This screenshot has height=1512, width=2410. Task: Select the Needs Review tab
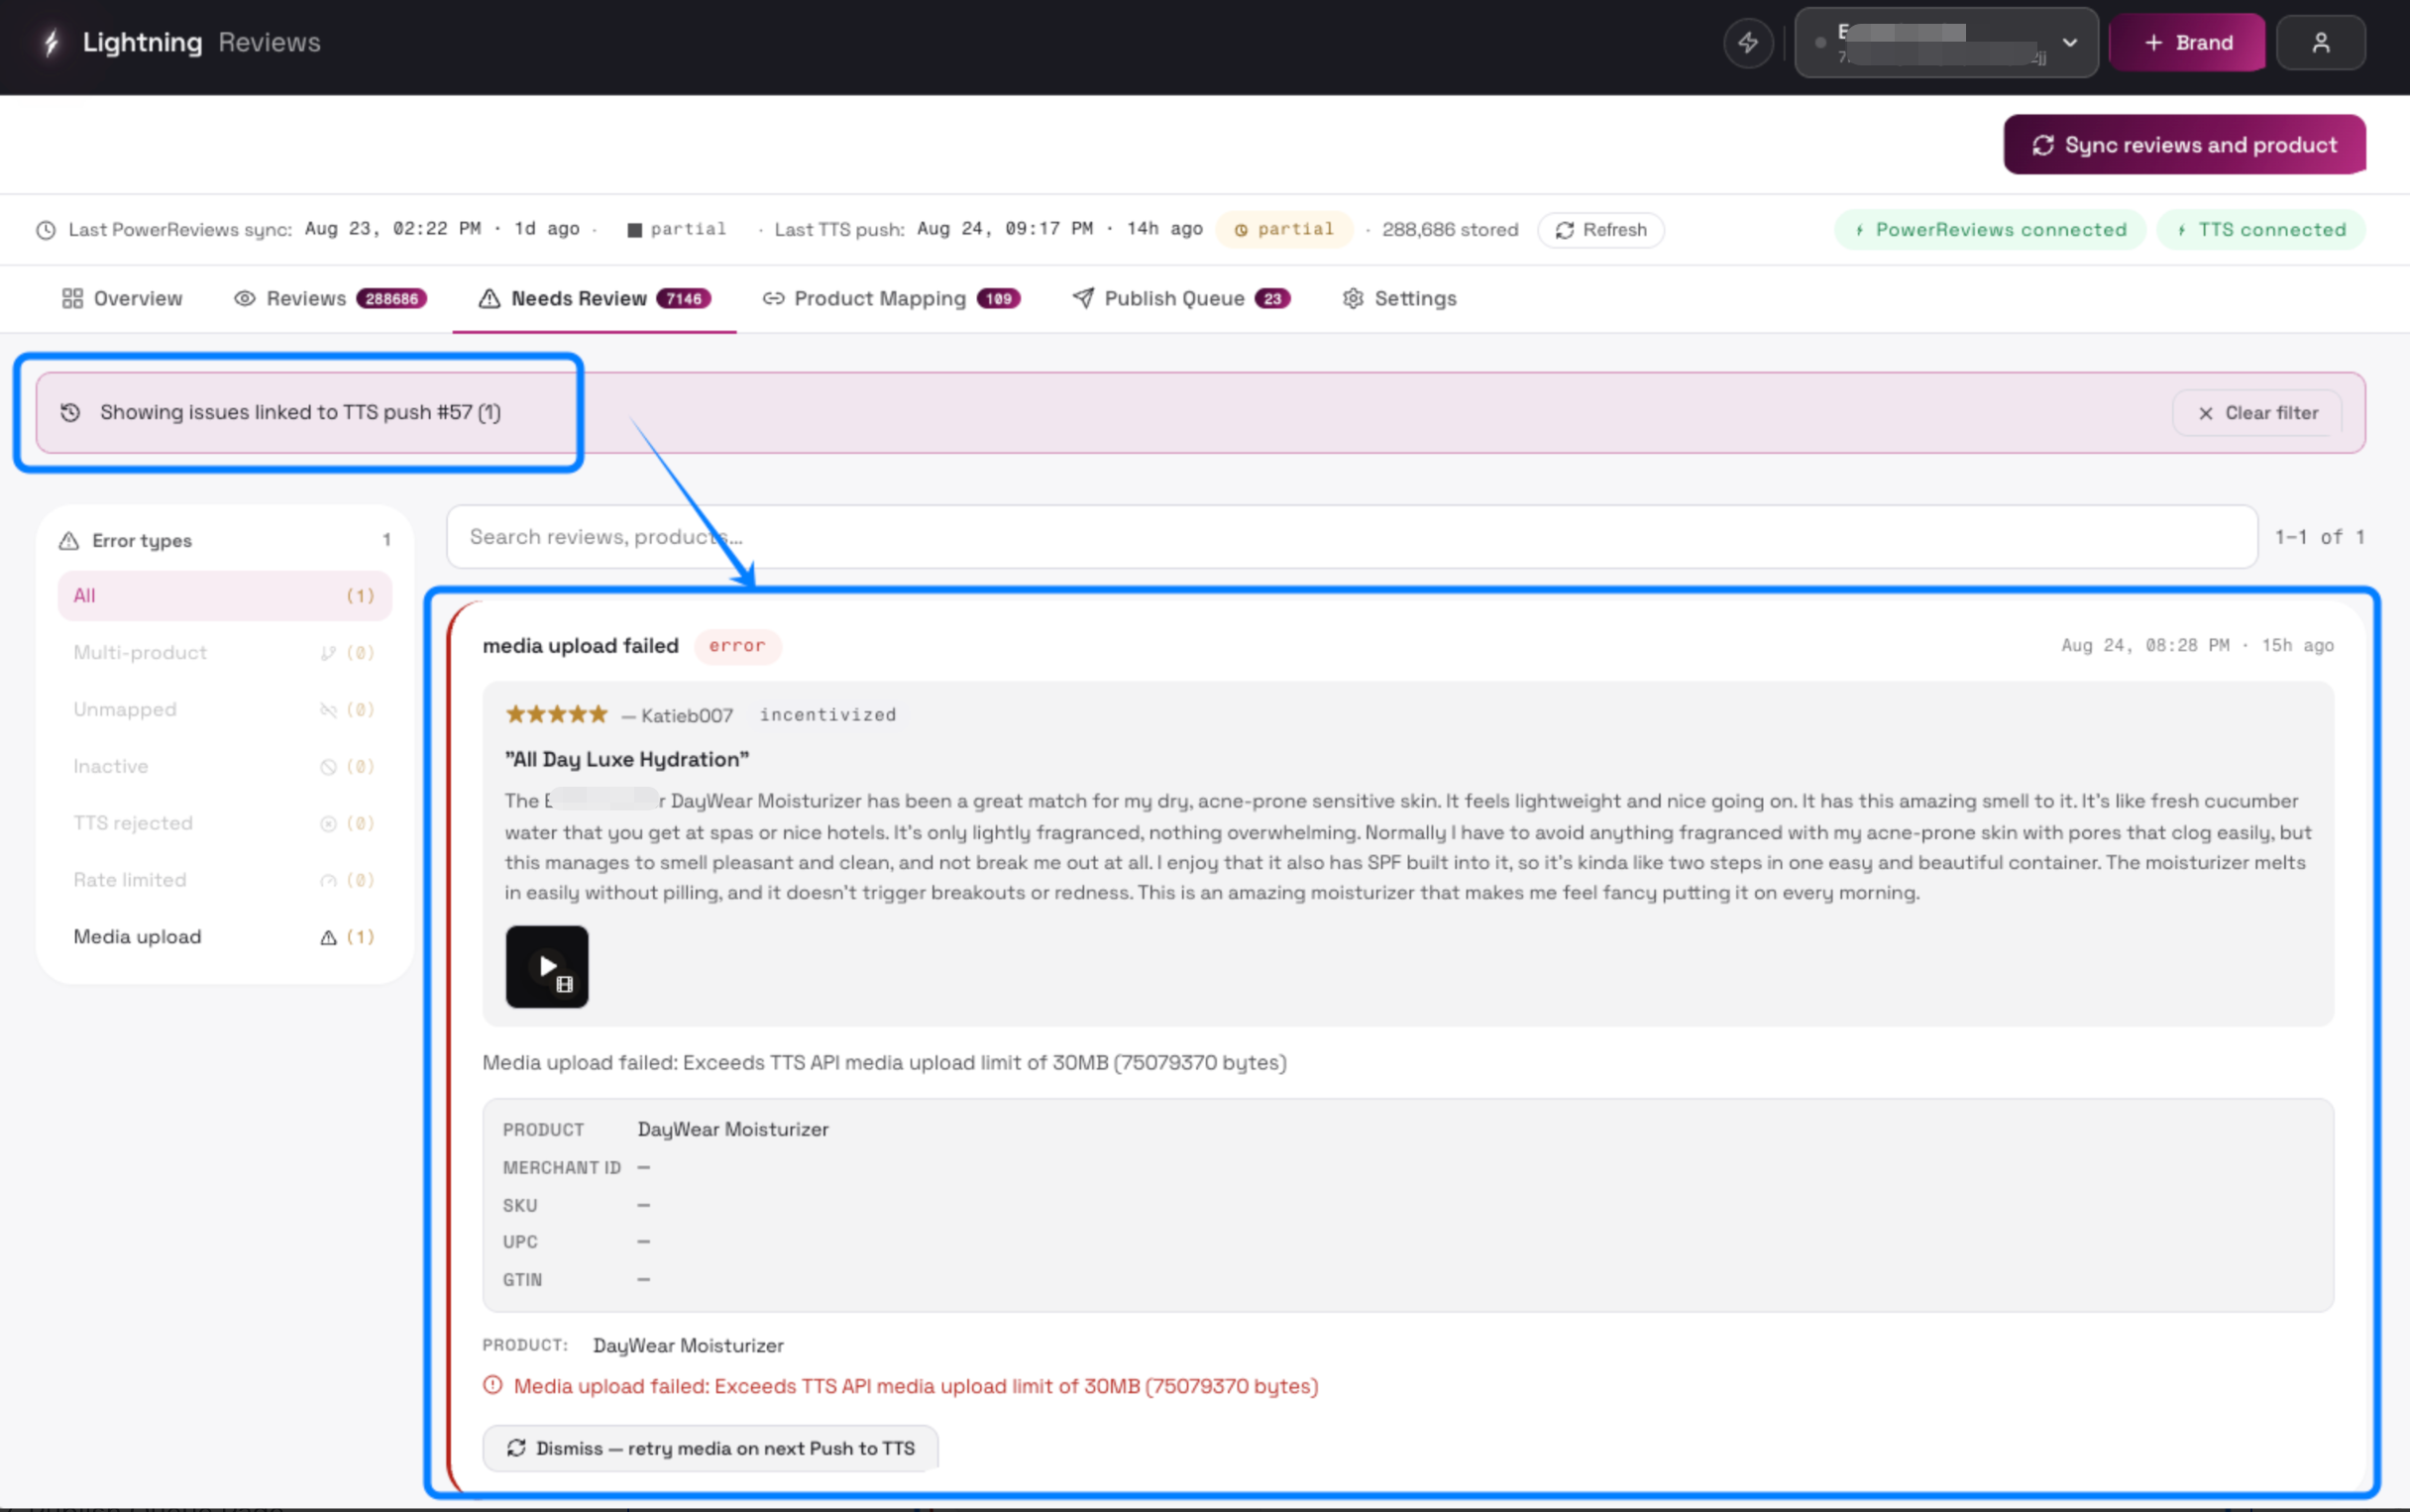tap(594, 299)
